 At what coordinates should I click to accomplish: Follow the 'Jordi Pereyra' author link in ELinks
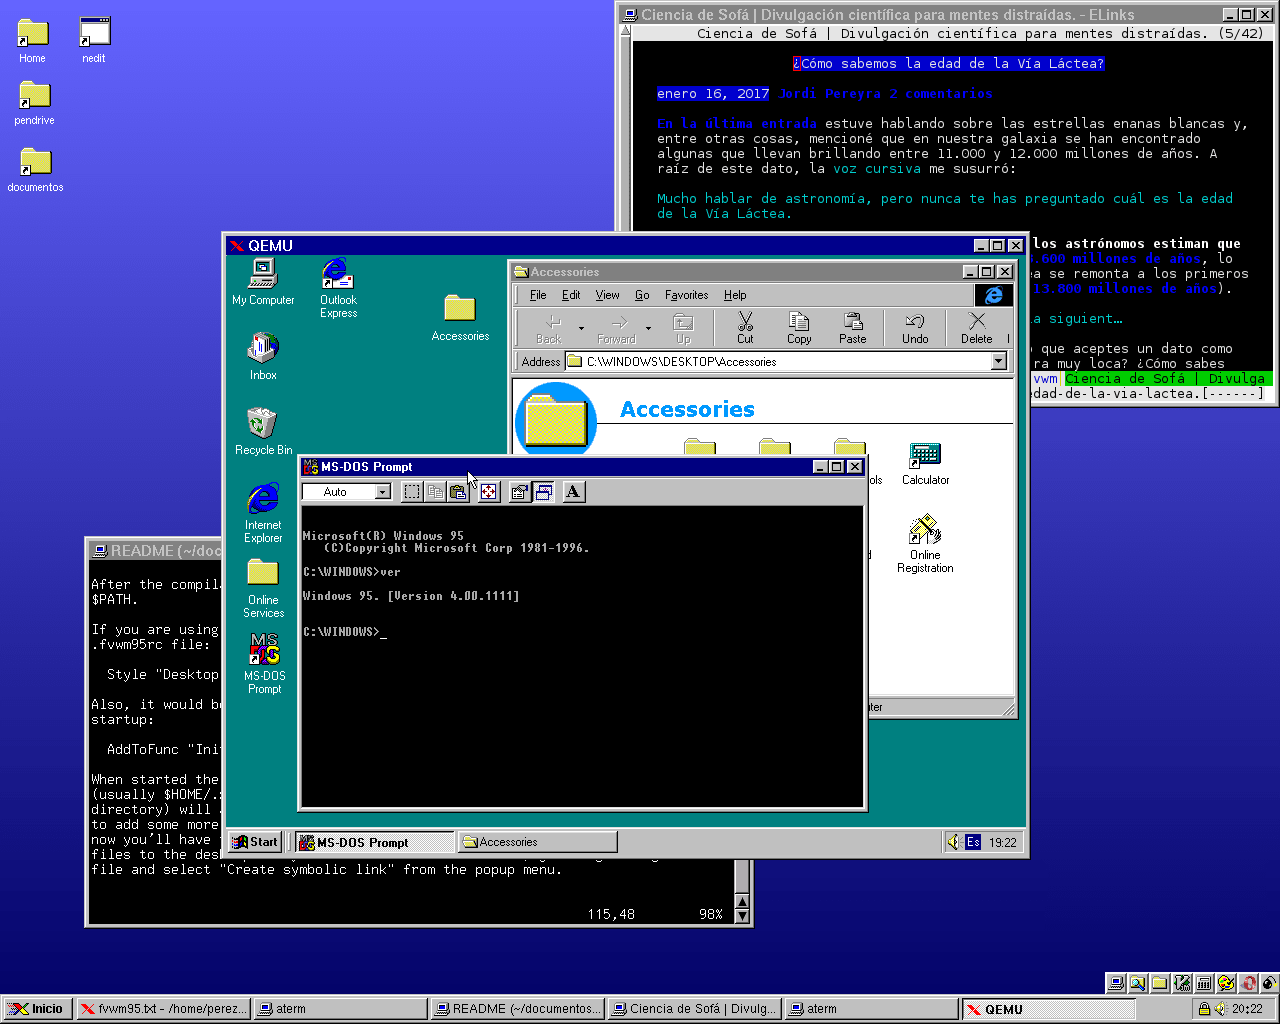(829, 94)
